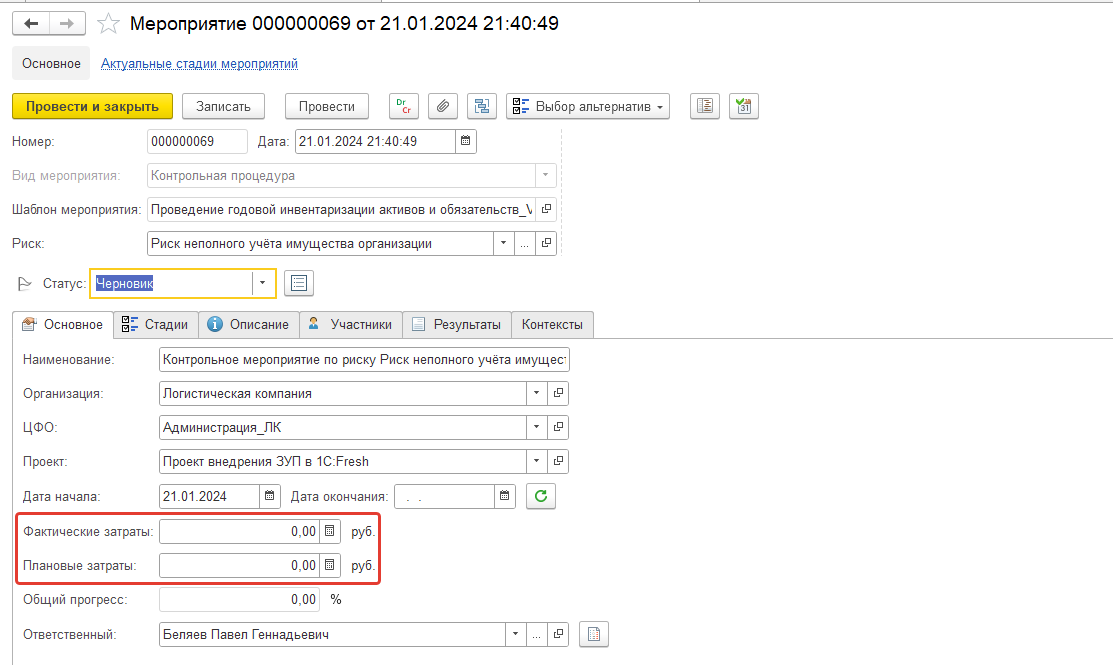This screenshot has width=1113, height=665.
Task: Click the Дата начала input field
Action: click(x=209, y=496)
